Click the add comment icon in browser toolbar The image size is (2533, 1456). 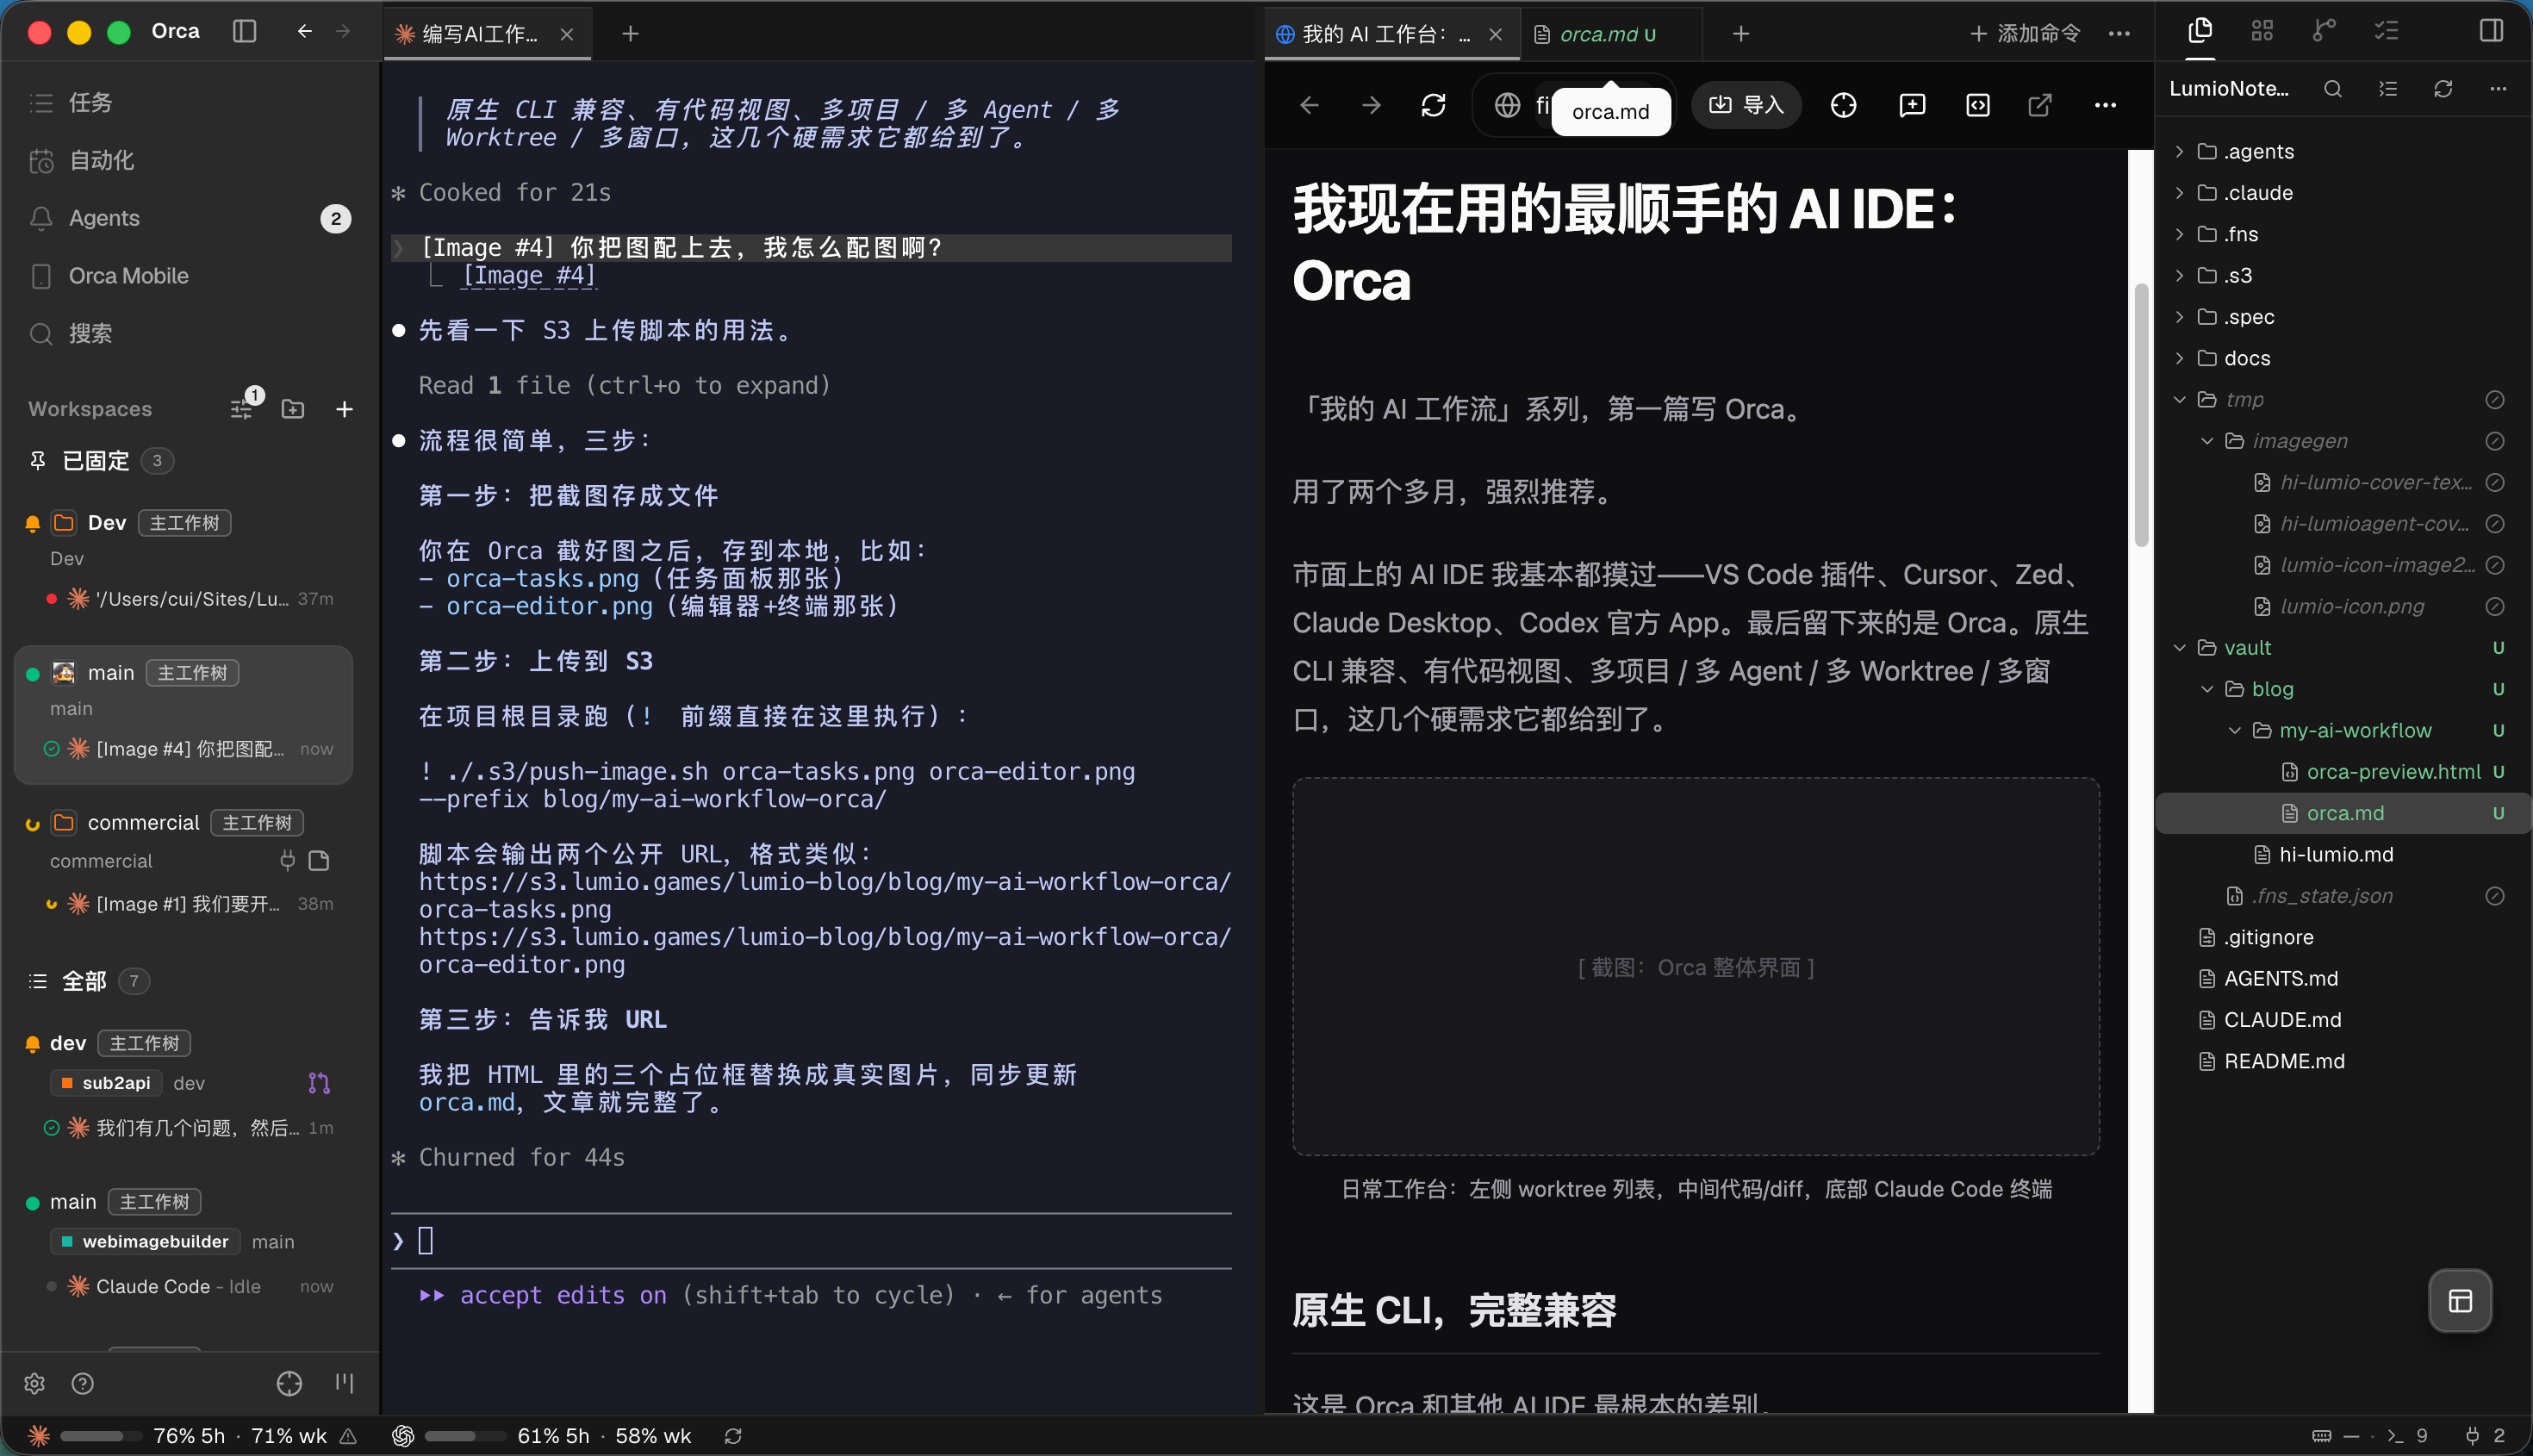coord(1912,105)
